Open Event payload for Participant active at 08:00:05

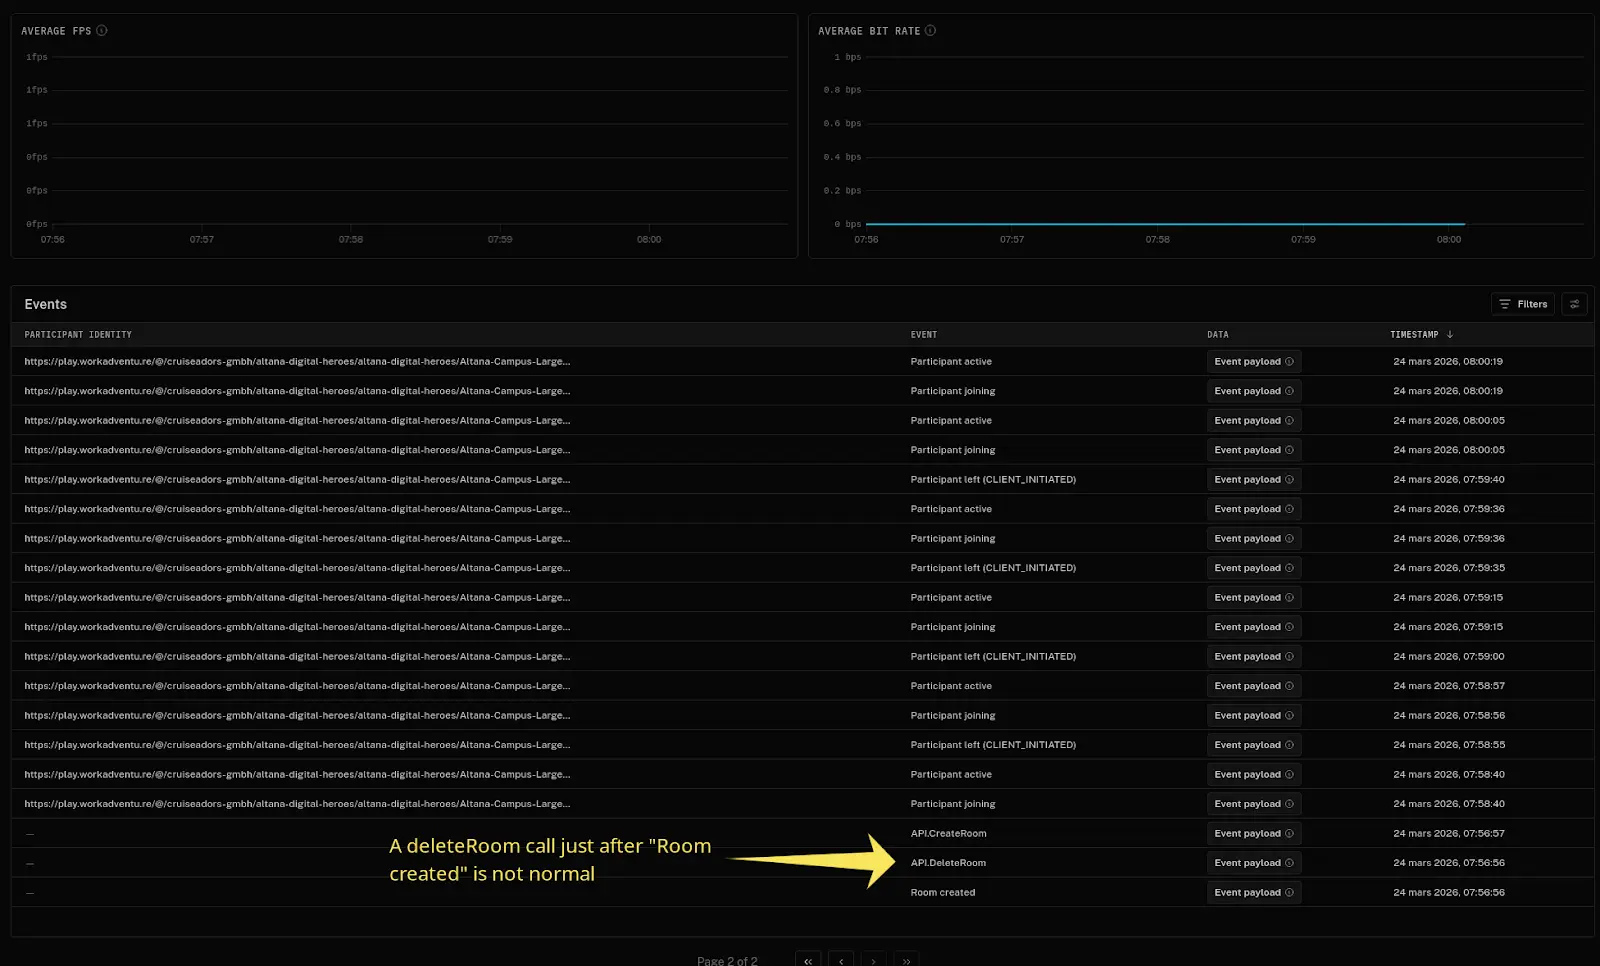coord(1254,421)
